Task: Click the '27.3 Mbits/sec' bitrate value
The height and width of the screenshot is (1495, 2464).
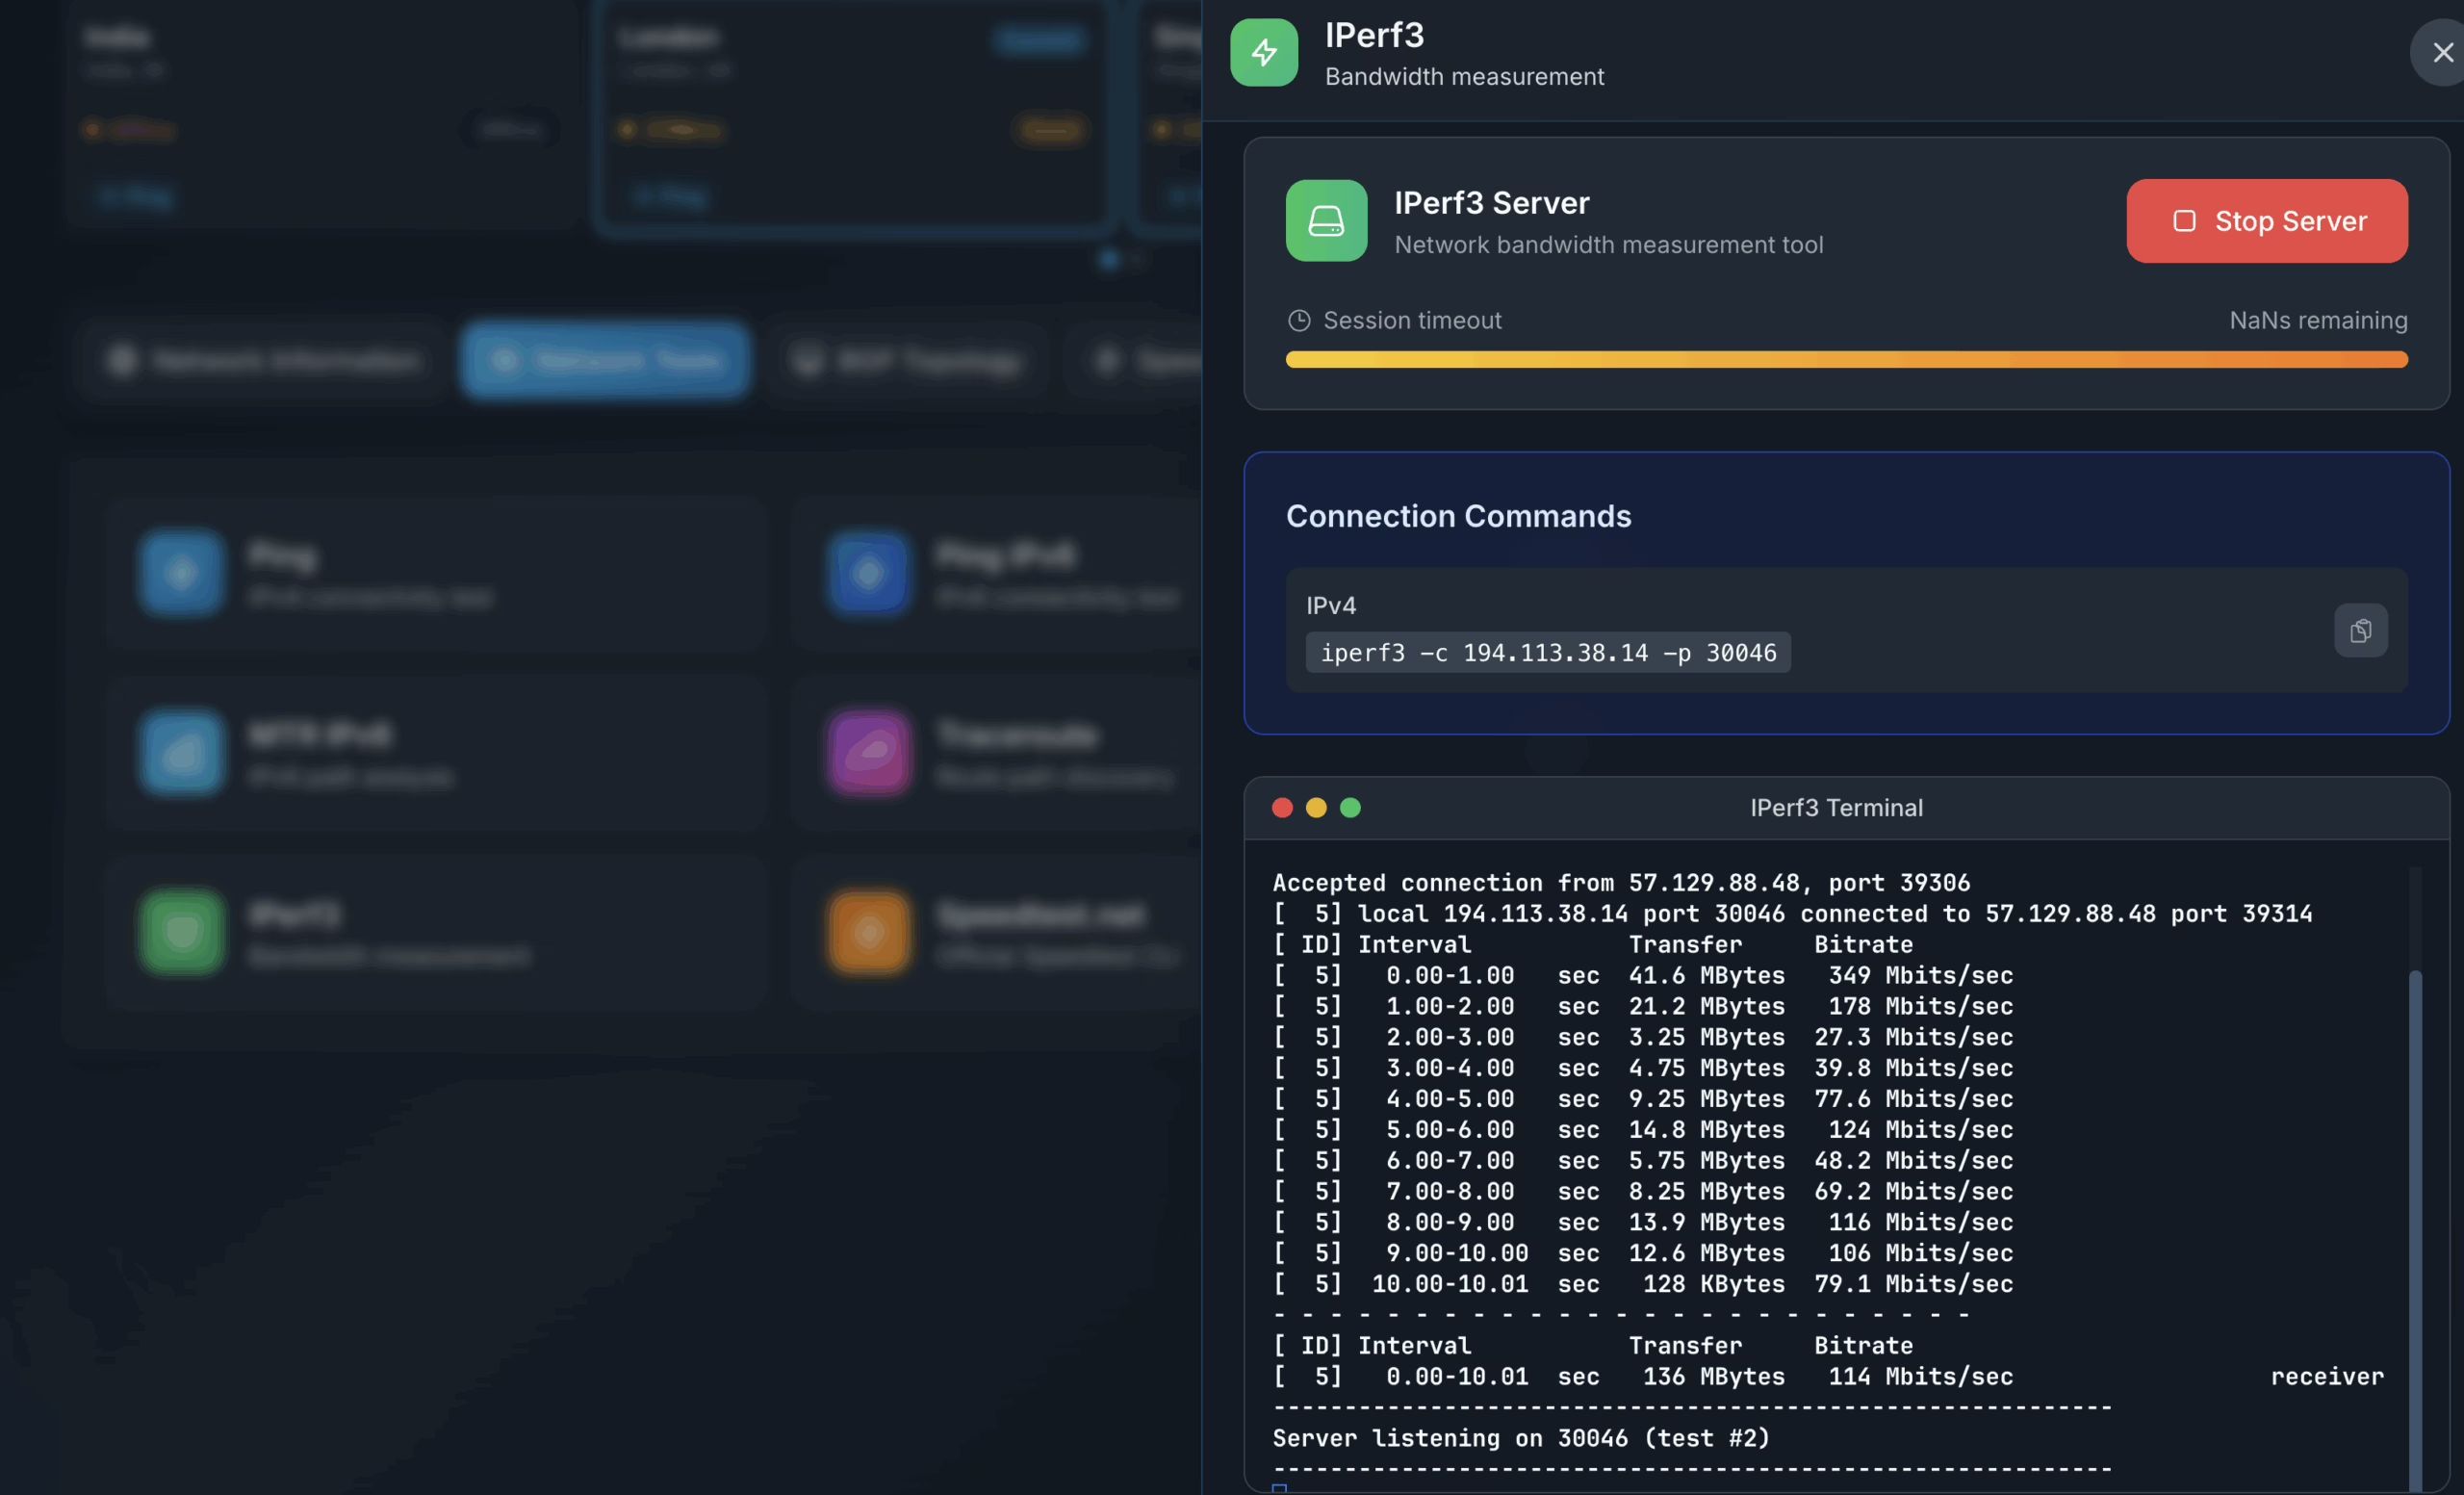Action: 1913,1036
